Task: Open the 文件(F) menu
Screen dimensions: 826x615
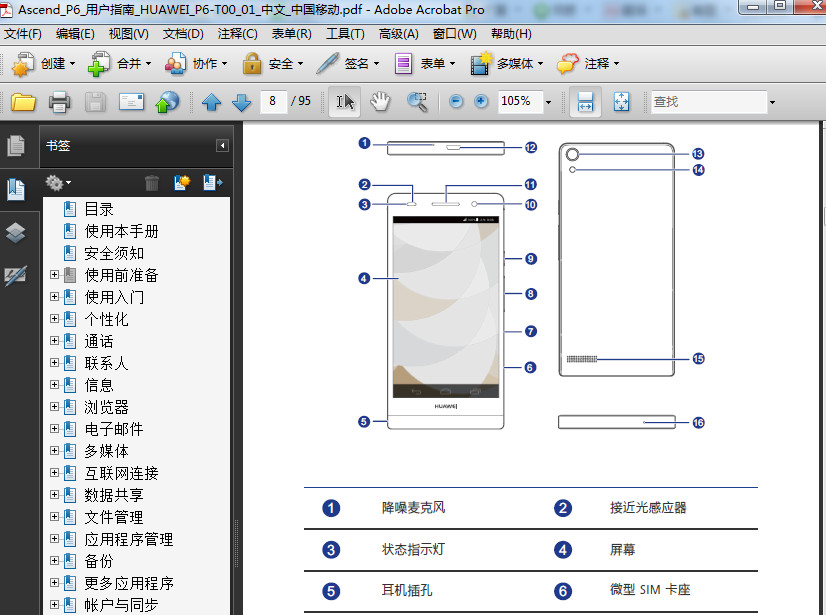Action: click(x=23, y=34)
